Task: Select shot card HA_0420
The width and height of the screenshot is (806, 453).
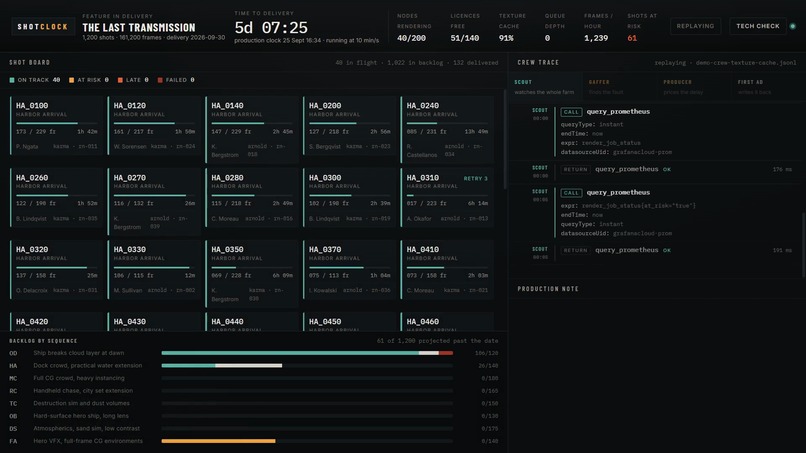Action: tap(57, 322)
